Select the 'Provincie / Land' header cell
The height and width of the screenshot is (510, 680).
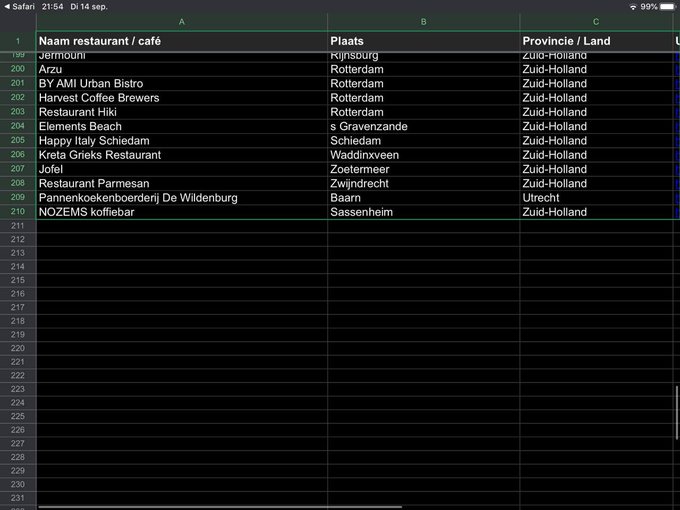596,41
